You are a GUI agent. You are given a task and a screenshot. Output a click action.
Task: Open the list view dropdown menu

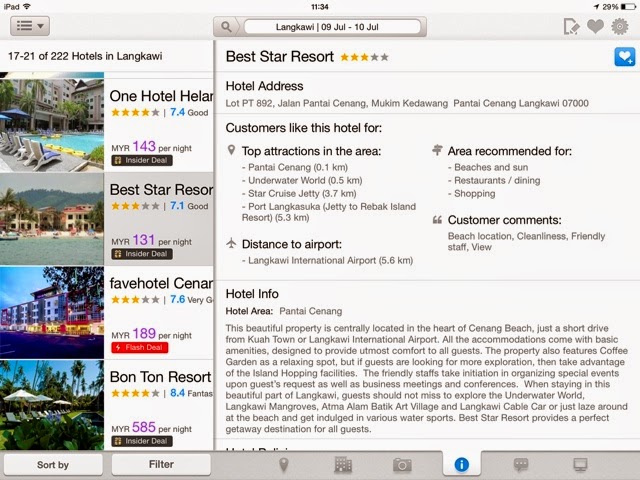[30, 26]
